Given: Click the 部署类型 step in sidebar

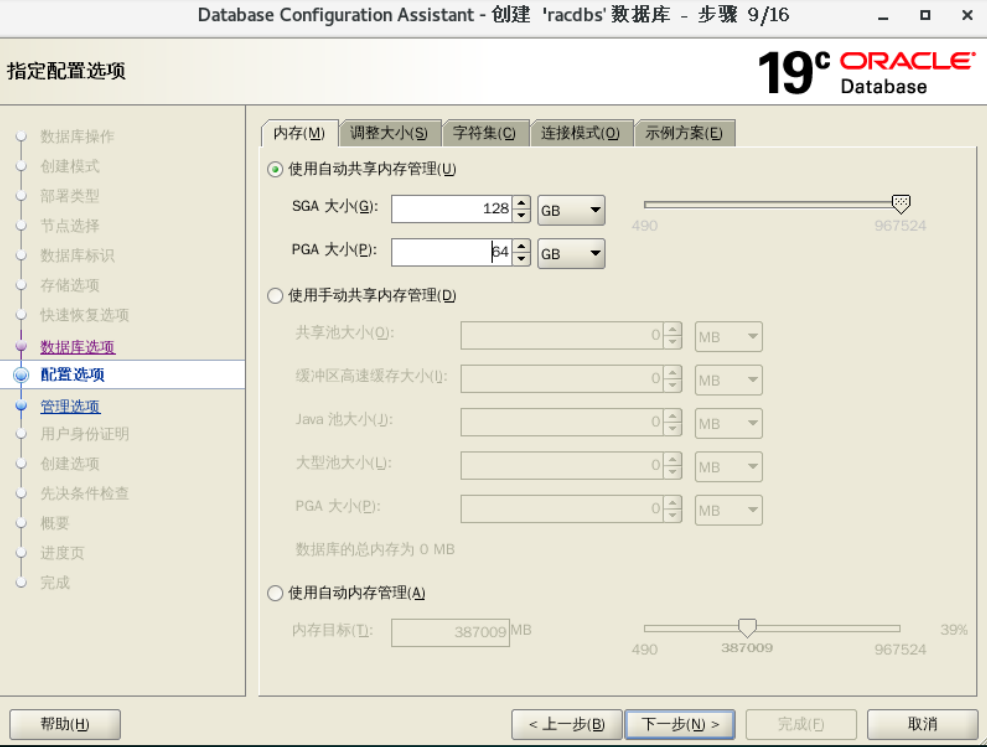Looking at the screenshot, I should click(70, 196).
